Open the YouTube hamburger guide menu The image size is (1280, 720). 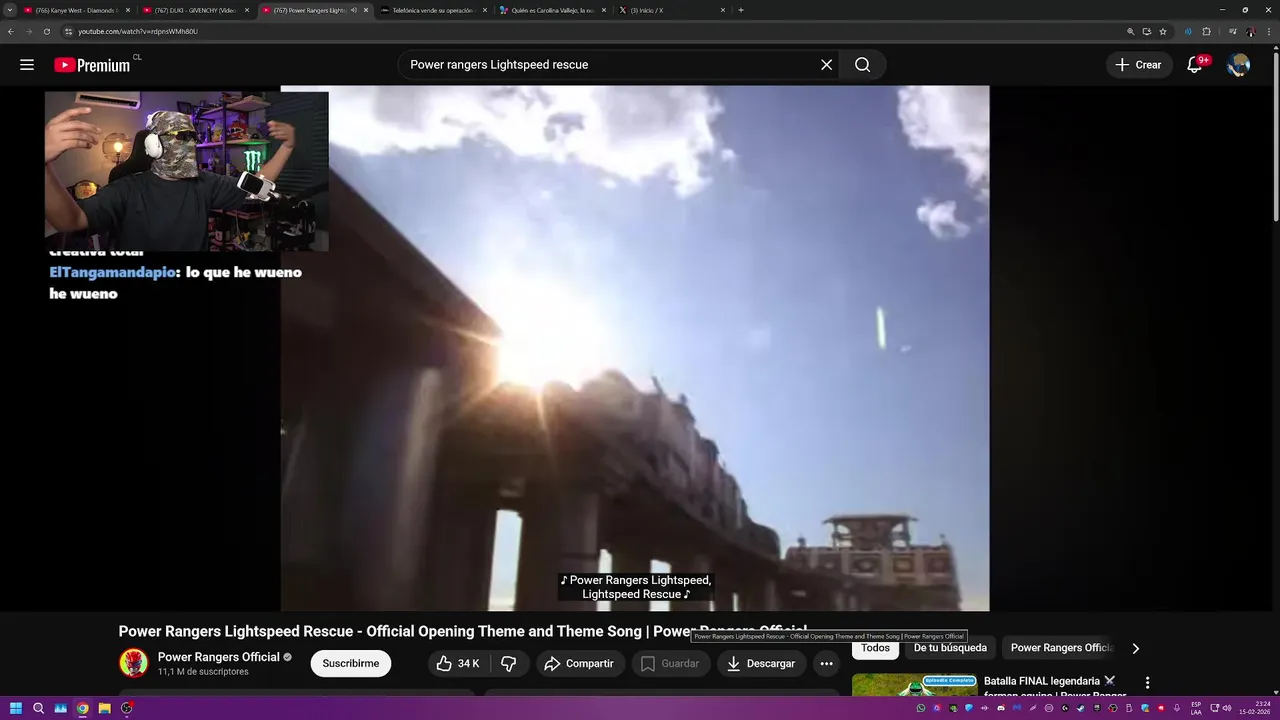(27, 65)
